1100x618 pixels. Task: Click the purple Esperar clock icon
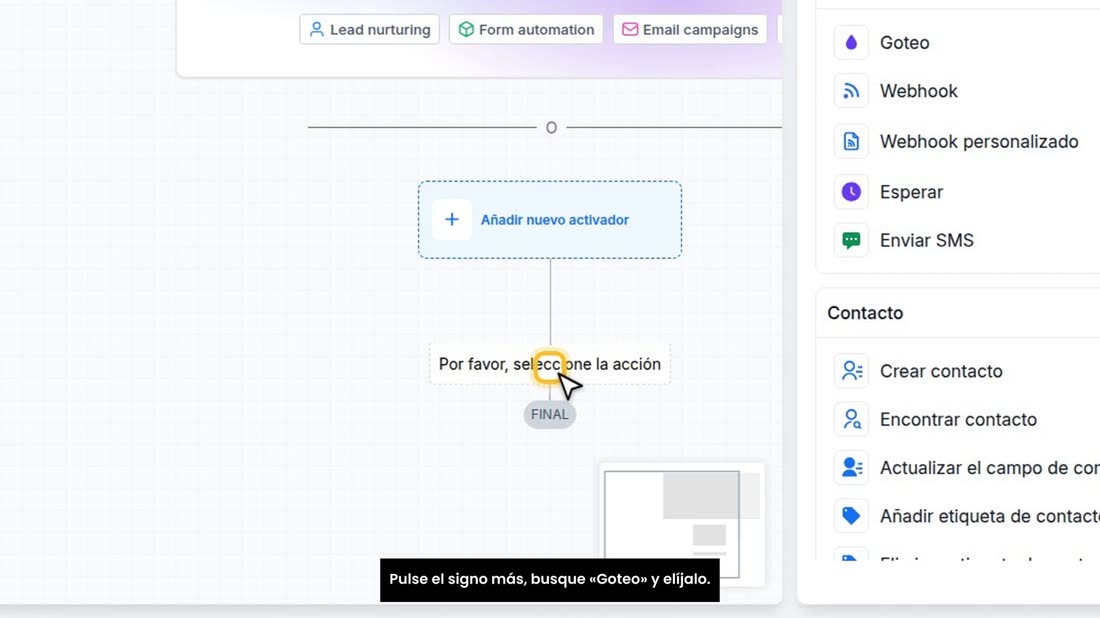click(851, 192)
